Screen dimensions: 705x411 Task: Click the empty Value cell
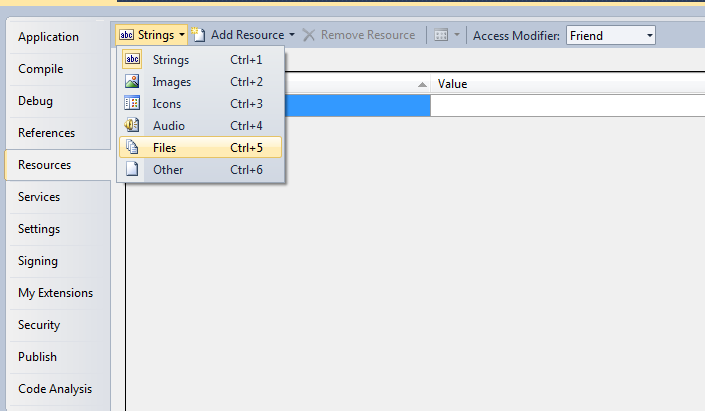tap(566, 105)
